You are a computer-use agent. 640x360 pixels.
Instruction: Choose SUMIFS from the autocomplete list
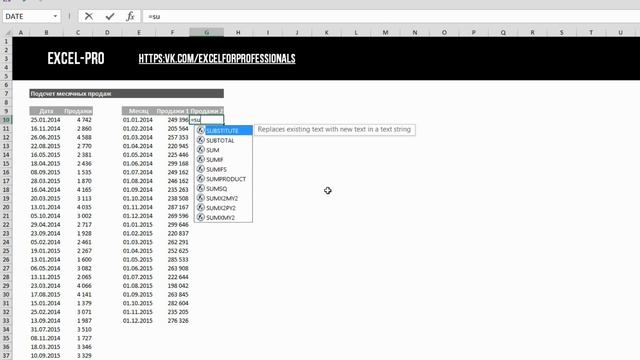[223, 169]
